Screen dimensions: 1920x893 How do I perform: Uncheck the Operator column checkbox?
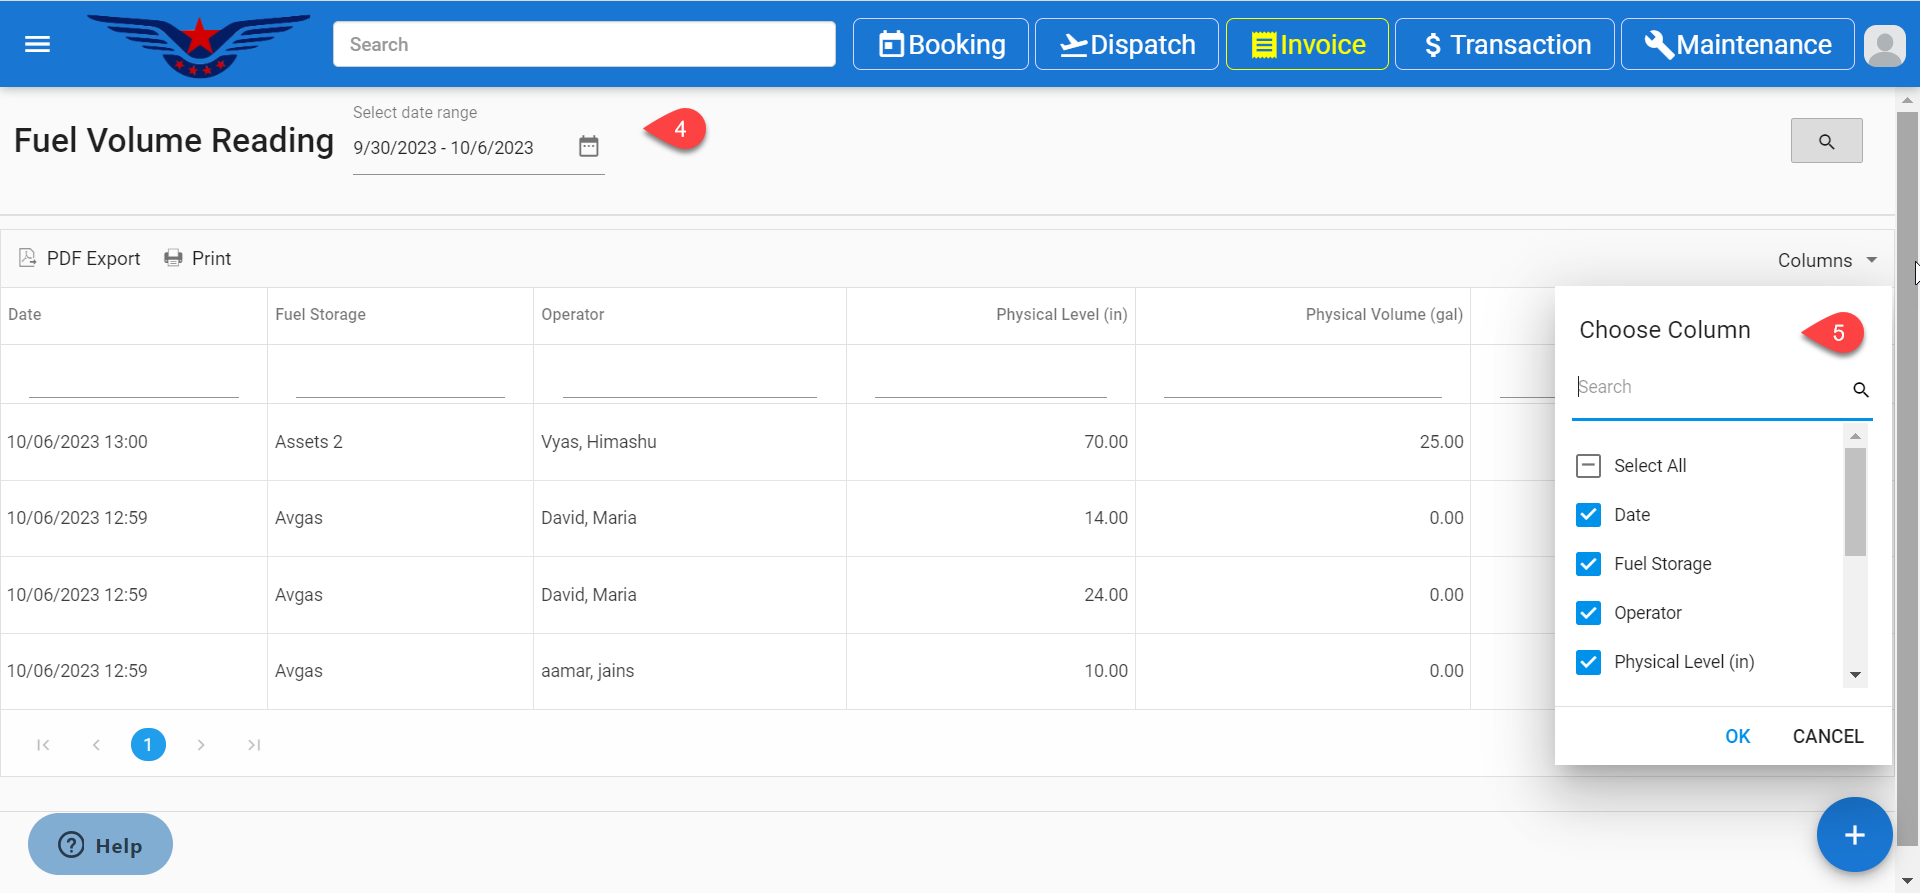(x=1588, y=613)
